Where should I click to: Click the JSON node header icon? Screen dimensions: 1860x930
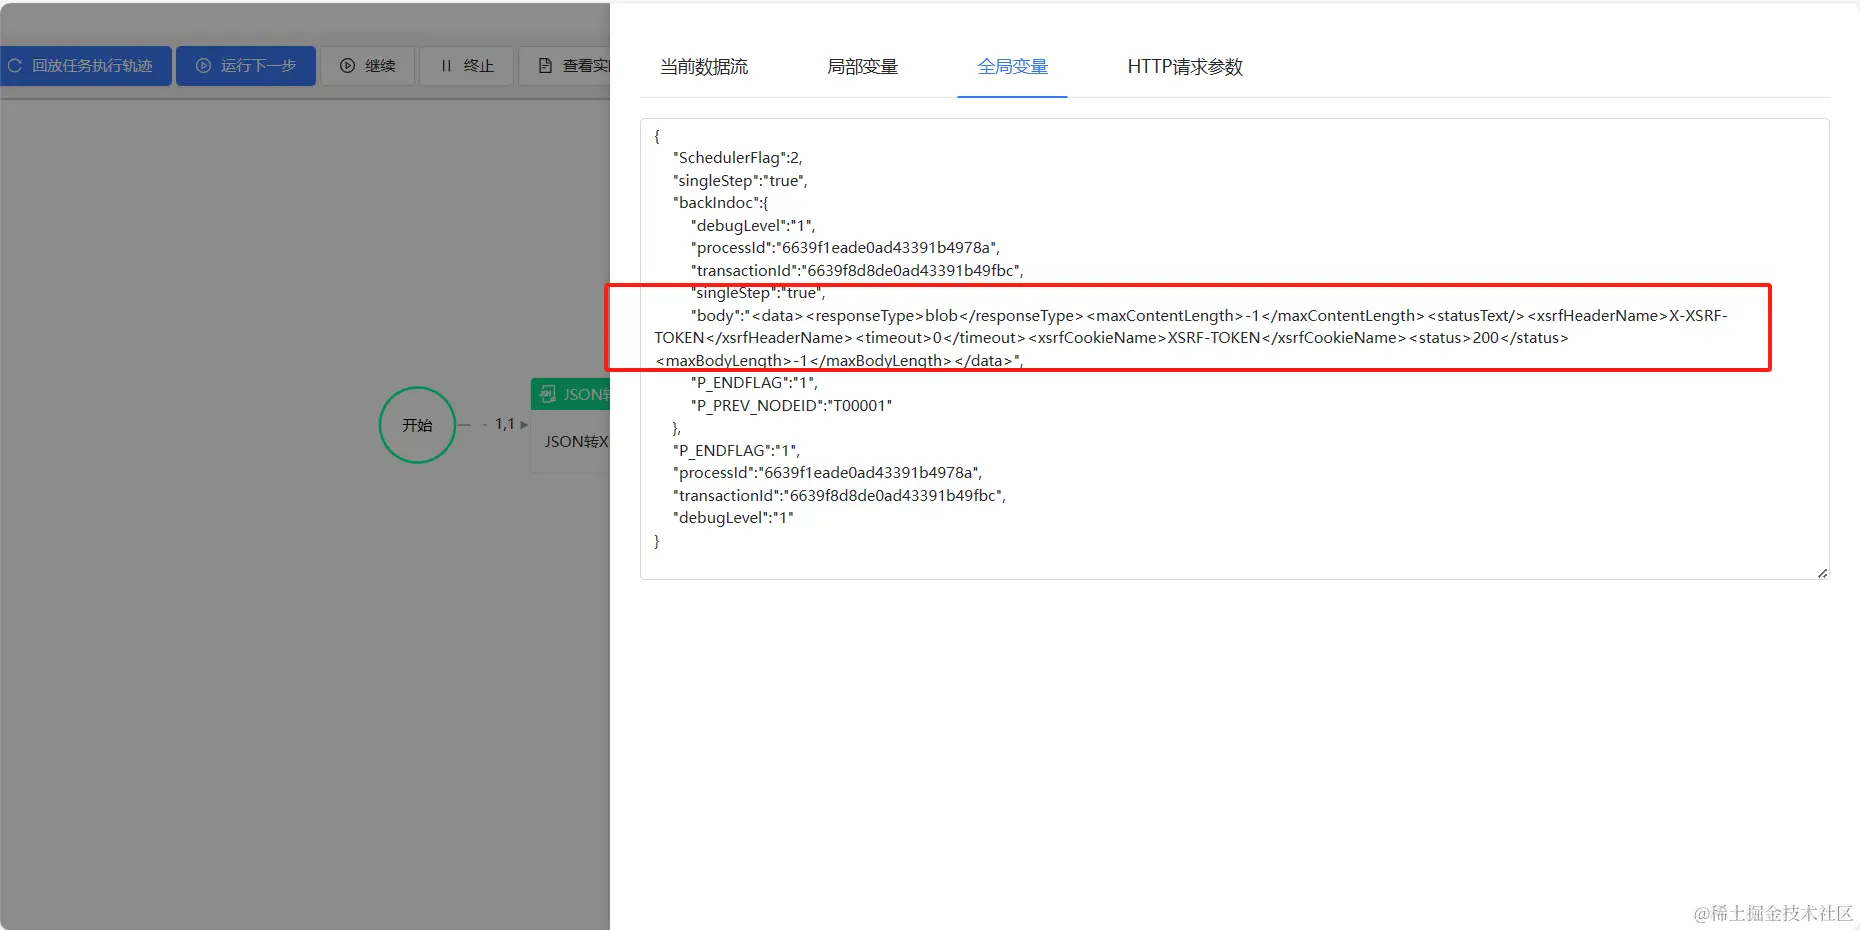click(x=548, y=395)
